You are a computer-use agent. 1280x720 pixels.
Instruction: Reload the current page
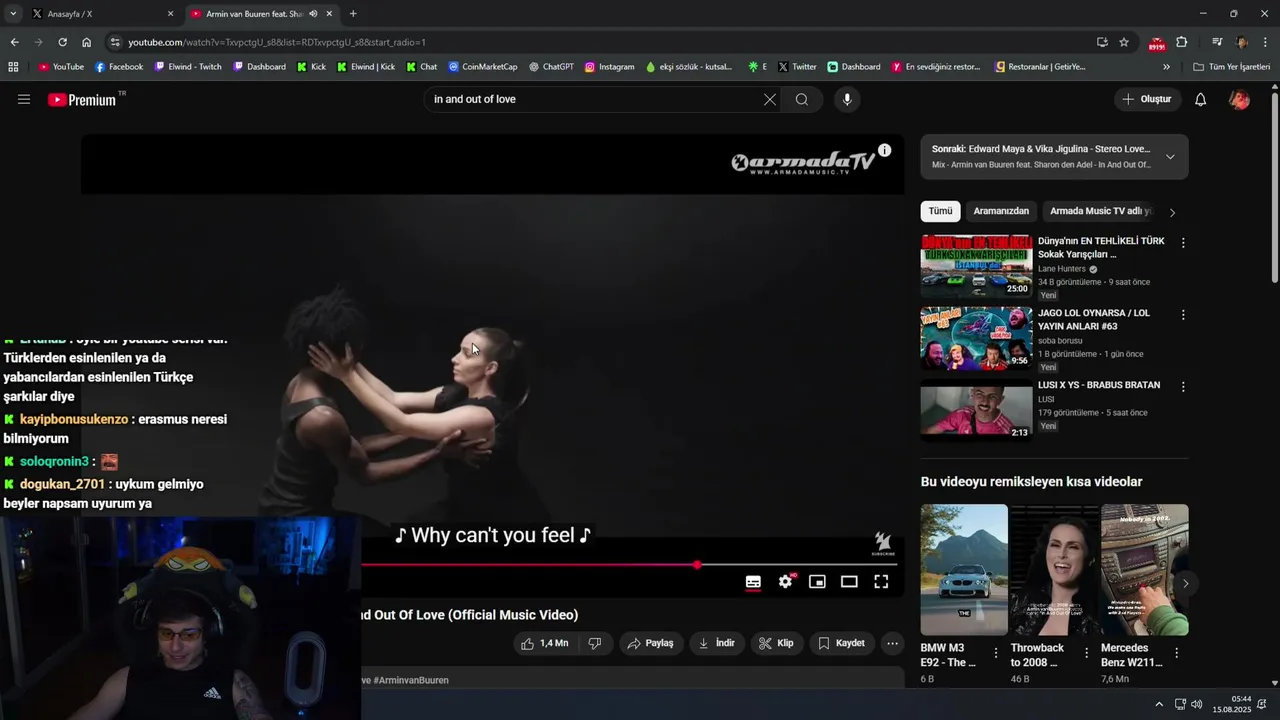click(62, 42)
